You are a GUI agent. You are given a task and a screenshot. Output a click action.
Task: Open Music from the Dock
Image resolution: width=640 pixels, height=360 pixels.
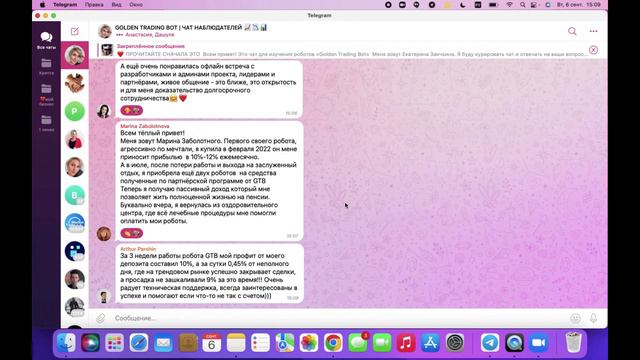(x=406, y=342)
